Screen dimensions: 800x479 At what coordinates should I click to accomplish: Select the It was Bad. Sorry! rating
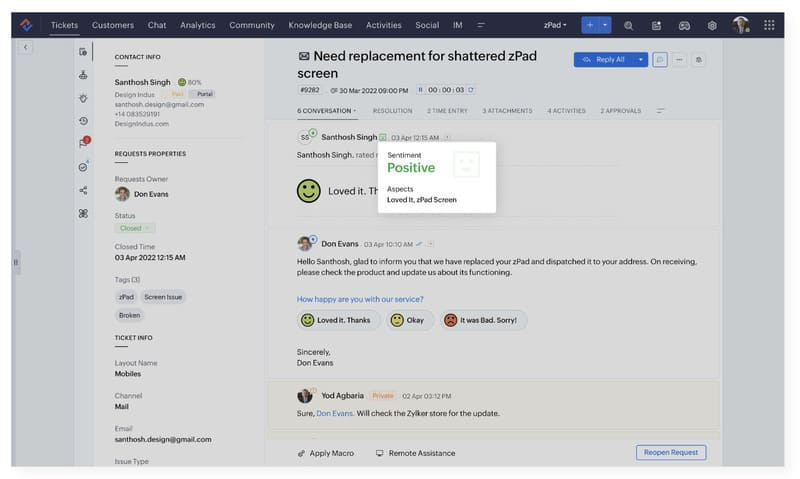[x=484, y=320]
